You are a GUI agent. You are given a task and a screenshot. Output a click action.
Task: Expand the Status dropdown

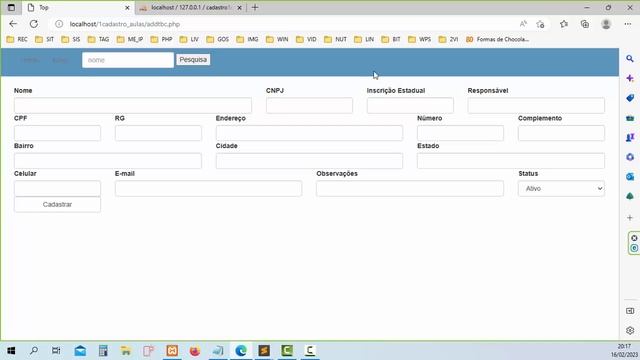pyautogui.click(x=561, y=189)
